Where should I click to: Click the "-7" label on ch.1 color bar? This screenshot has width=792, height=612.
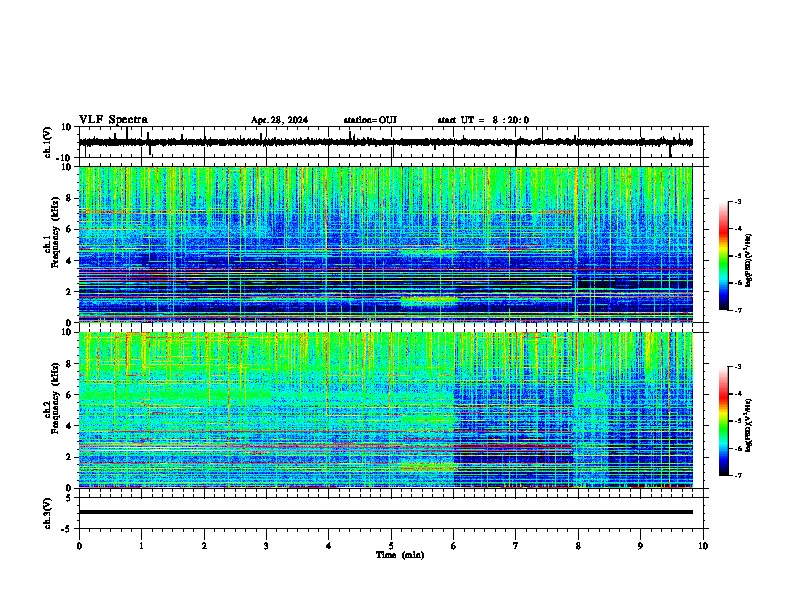738,310
